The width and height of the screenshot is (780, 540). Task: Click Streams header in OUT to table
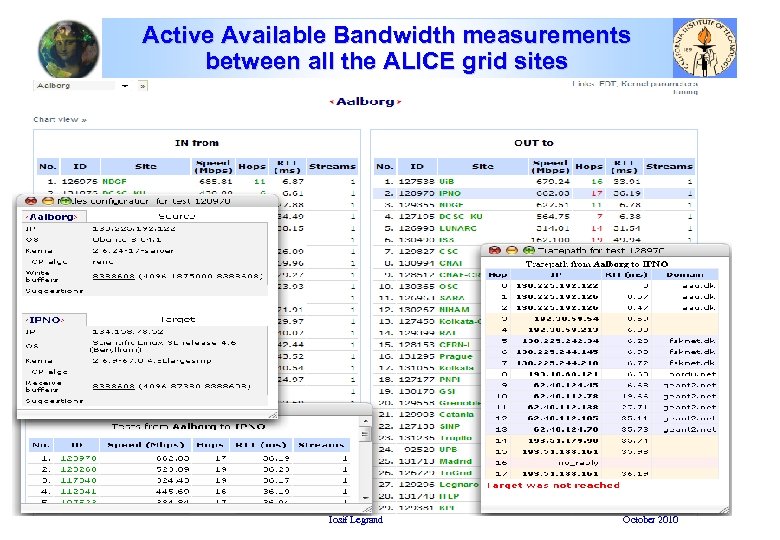669,167
